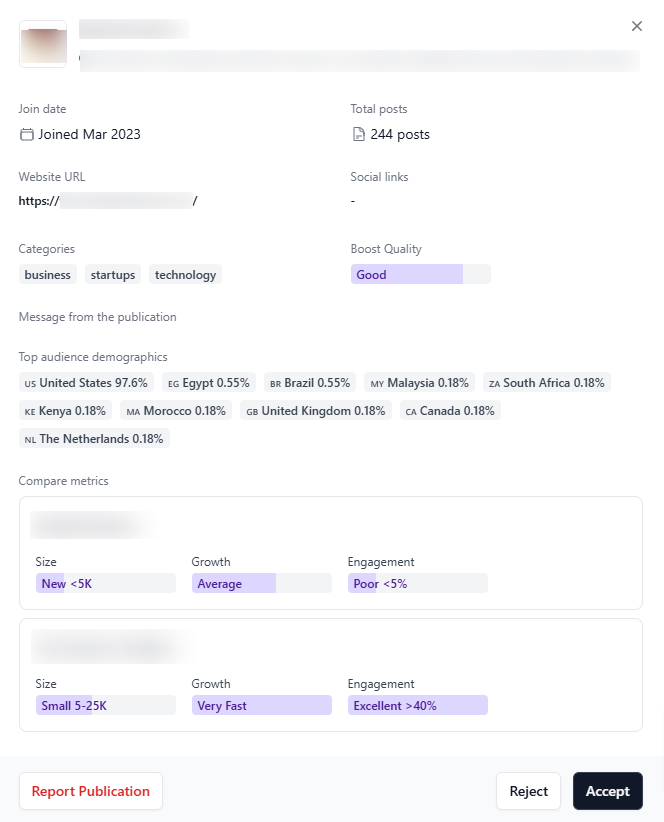Screen dimensions: 664x822
Task: Click the Netherlands 0.18% demographic chip
Action: (x=94, y=438)
